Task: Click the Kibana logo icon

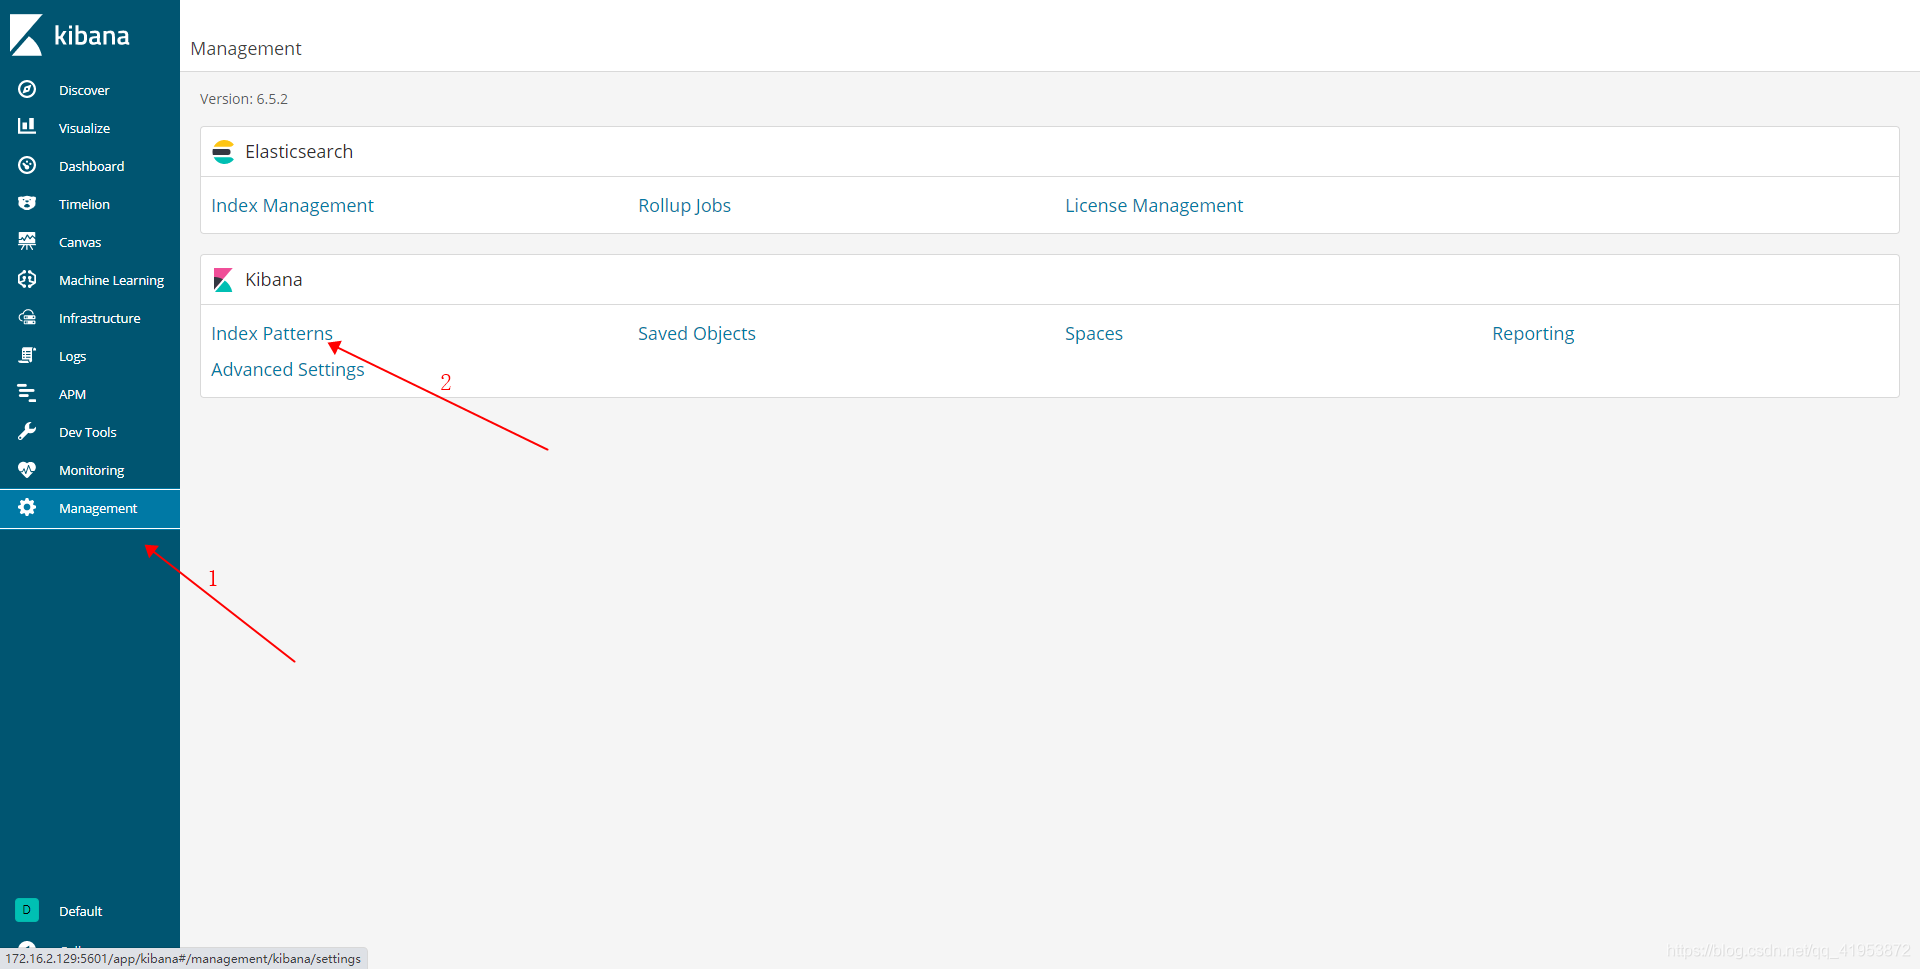Action: tap(26, 35)
